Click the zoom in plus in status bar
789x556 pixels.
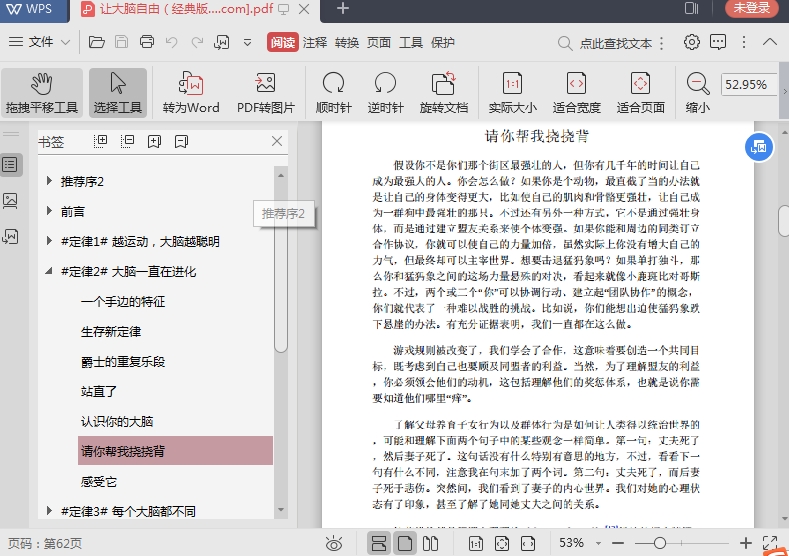coord(746,543)
